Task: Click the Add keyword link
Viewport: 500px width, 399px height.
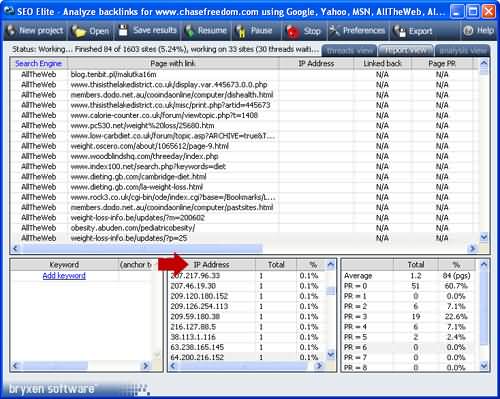Action: (x=64, y=276)
